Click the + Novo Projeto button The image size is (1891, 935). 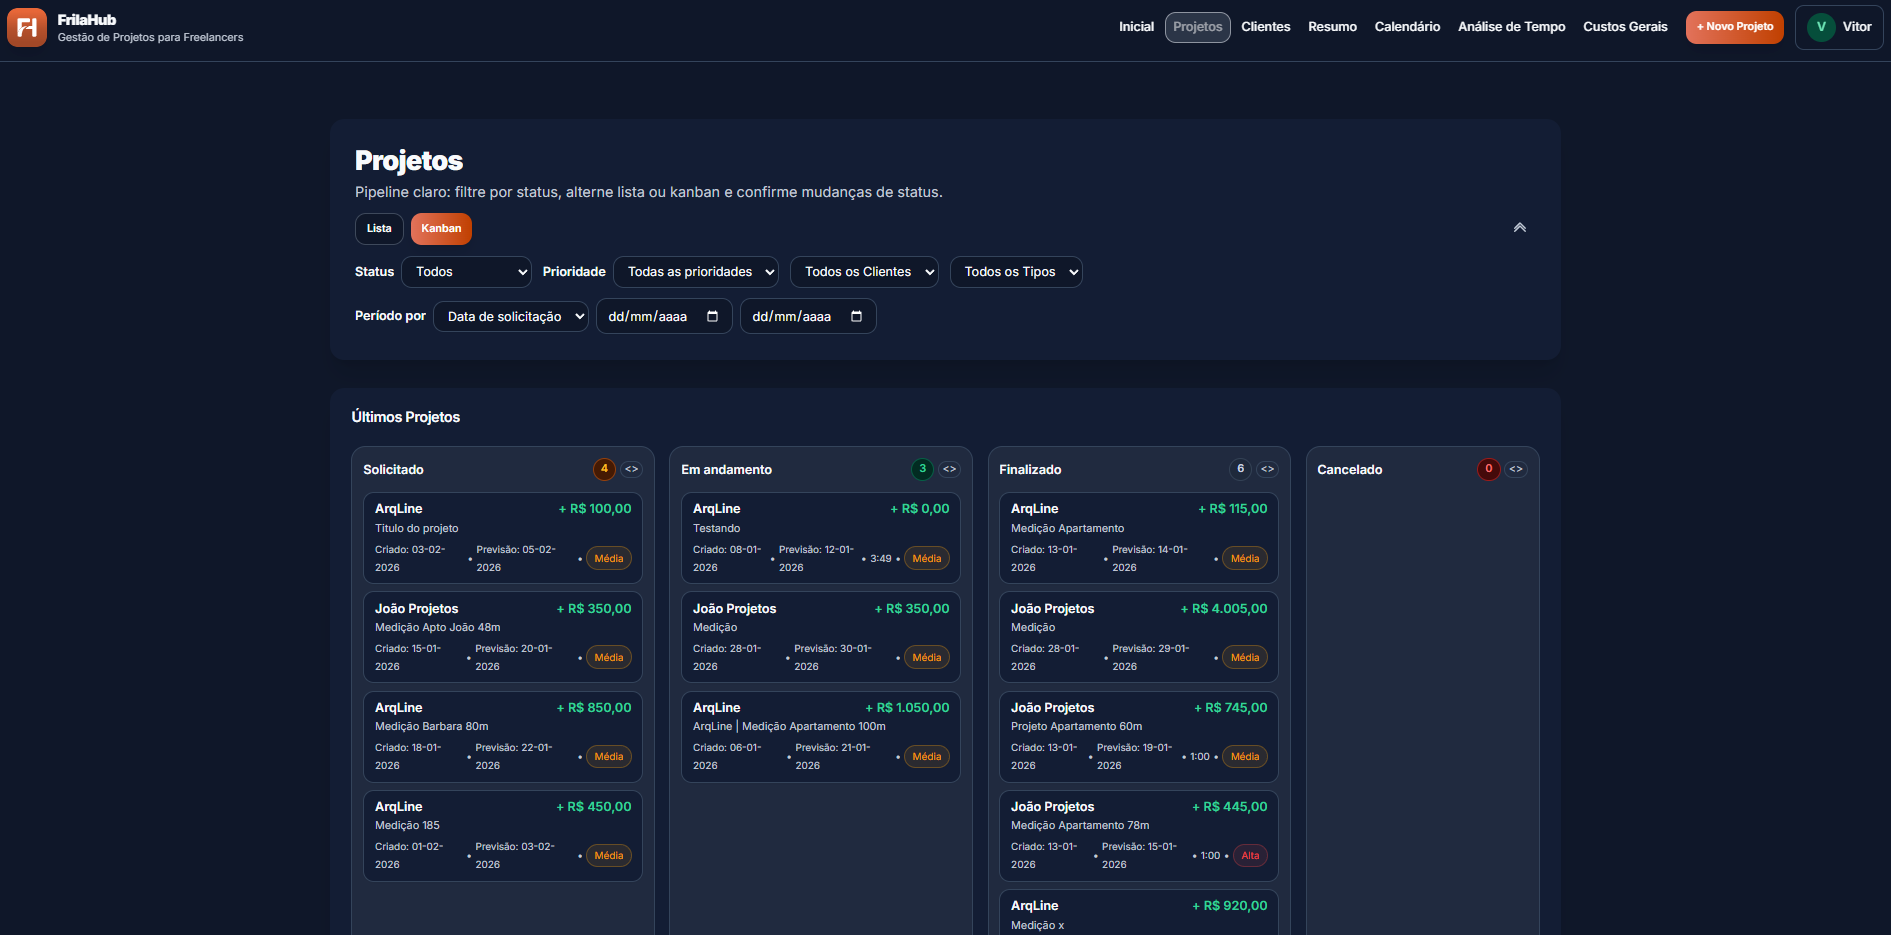tap(1734, 27)
